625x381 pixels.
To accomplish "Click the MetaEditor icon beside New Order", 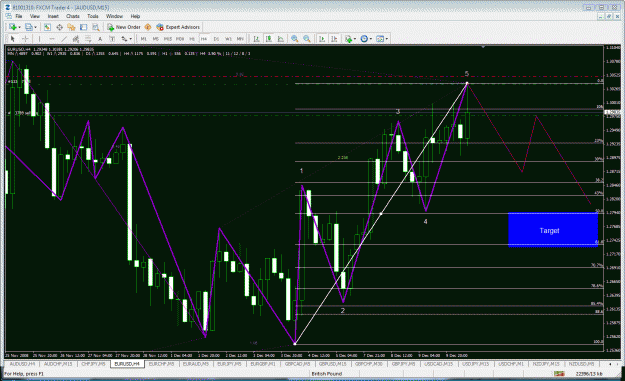I will click(x=148, y=27).
